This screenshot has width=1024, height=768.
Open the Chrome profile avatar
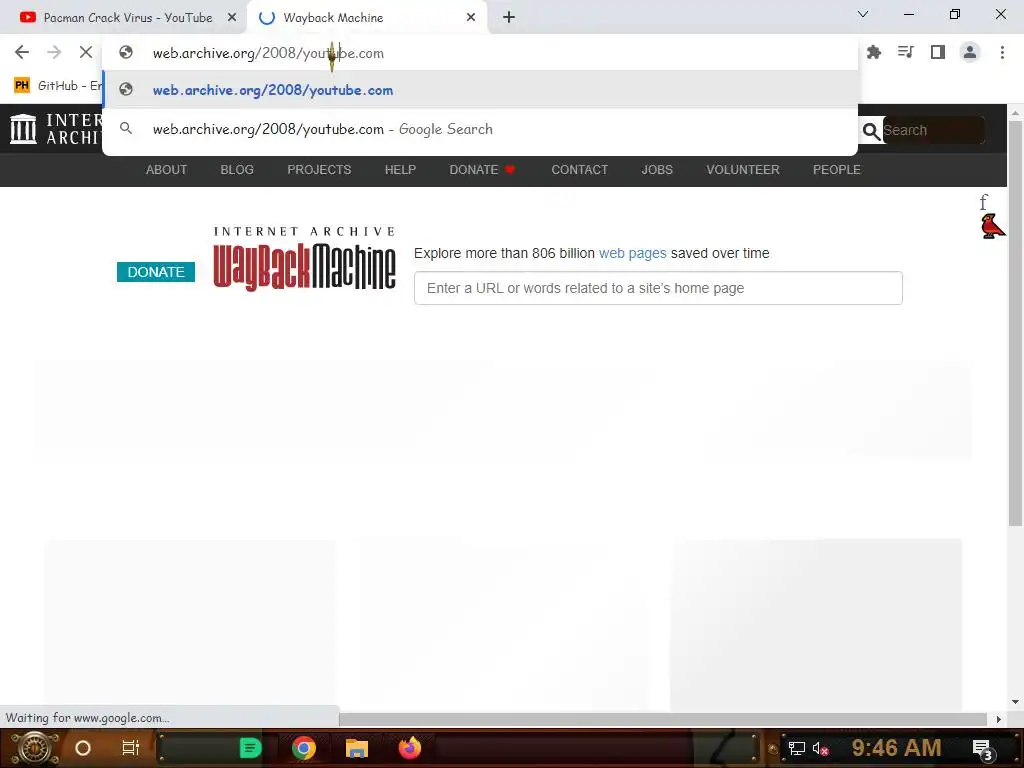(970, 52)
